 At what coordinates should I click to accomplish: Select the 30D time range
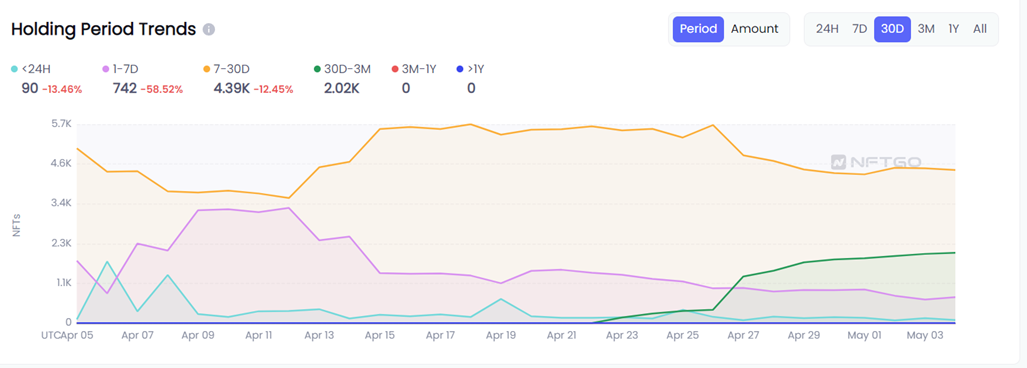(x=892, y=29)
